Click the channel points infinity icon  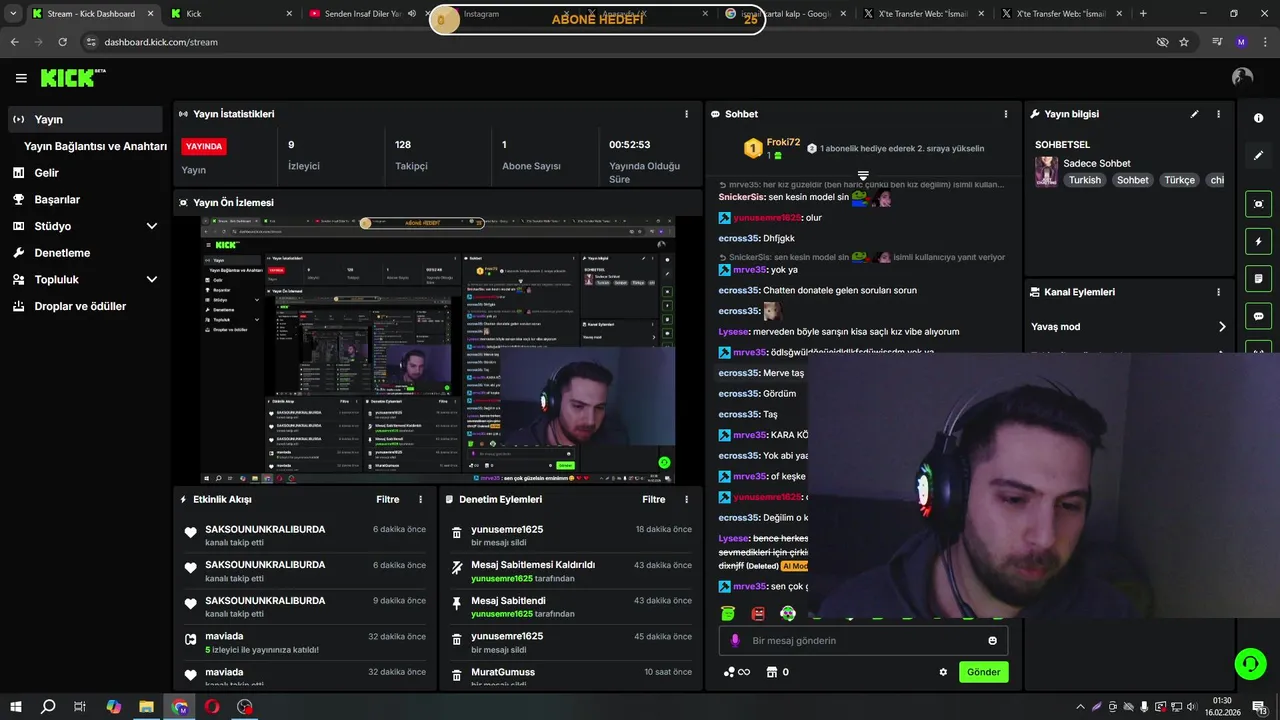coord(736,672)
